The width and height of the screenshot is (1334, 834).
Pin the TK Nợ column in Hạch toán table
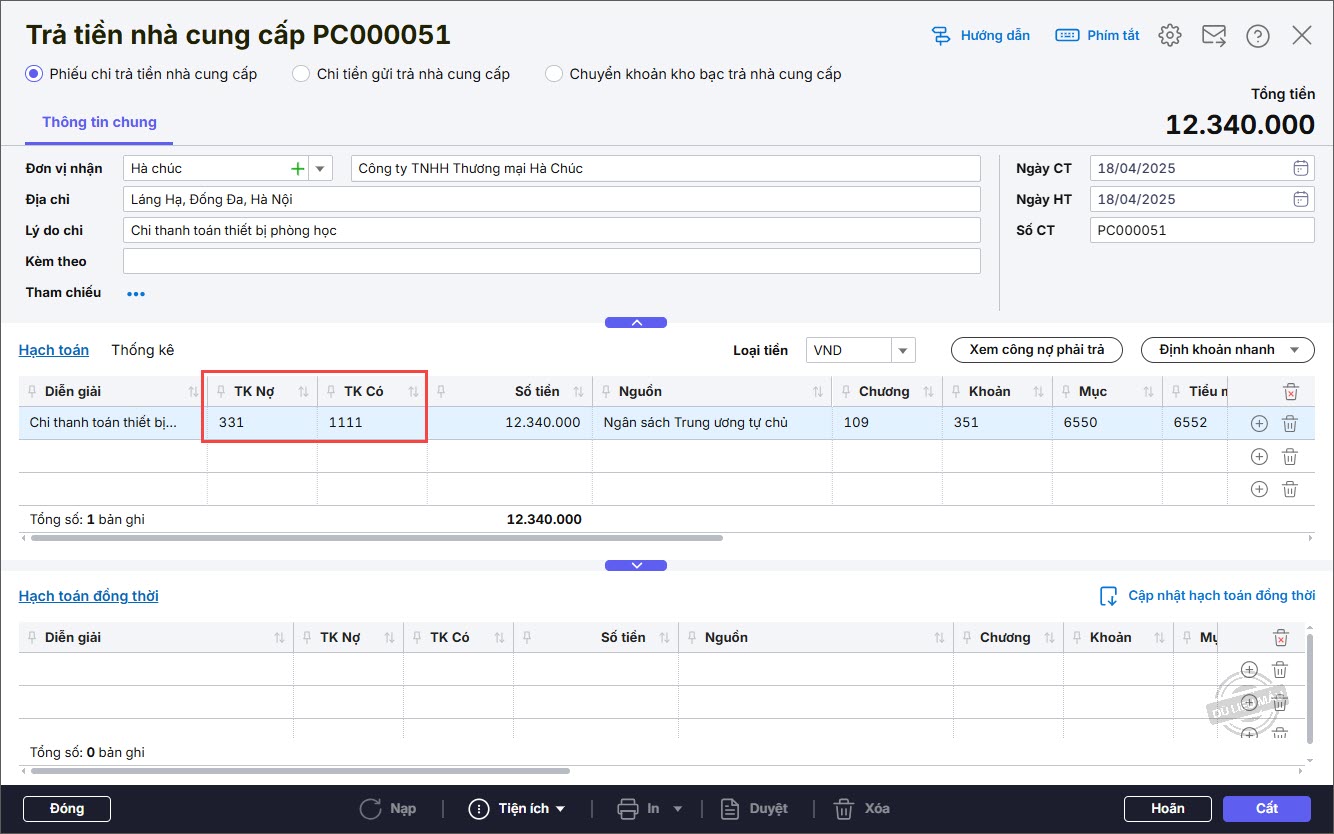[222, 391]
